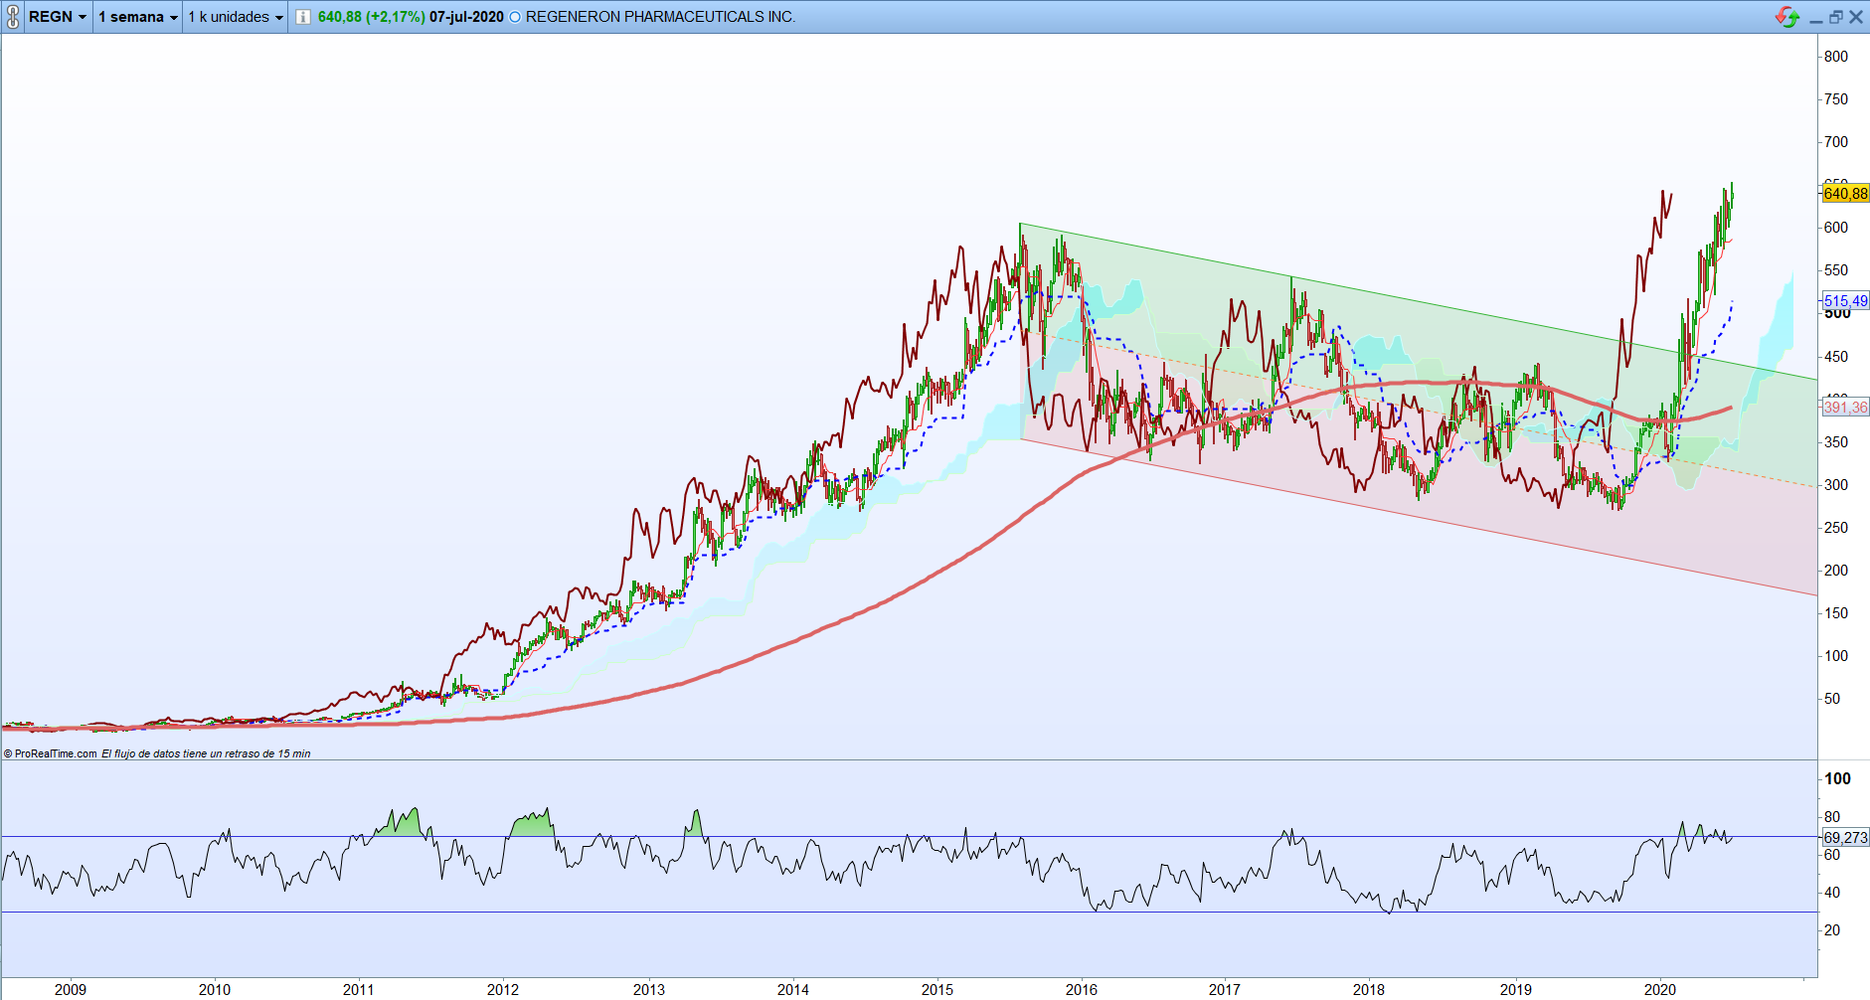Open the '1 semana' timeframe dropdown
Image resolution: width=1870 pixels, height=1000 pixels.
tap(138, 17)
